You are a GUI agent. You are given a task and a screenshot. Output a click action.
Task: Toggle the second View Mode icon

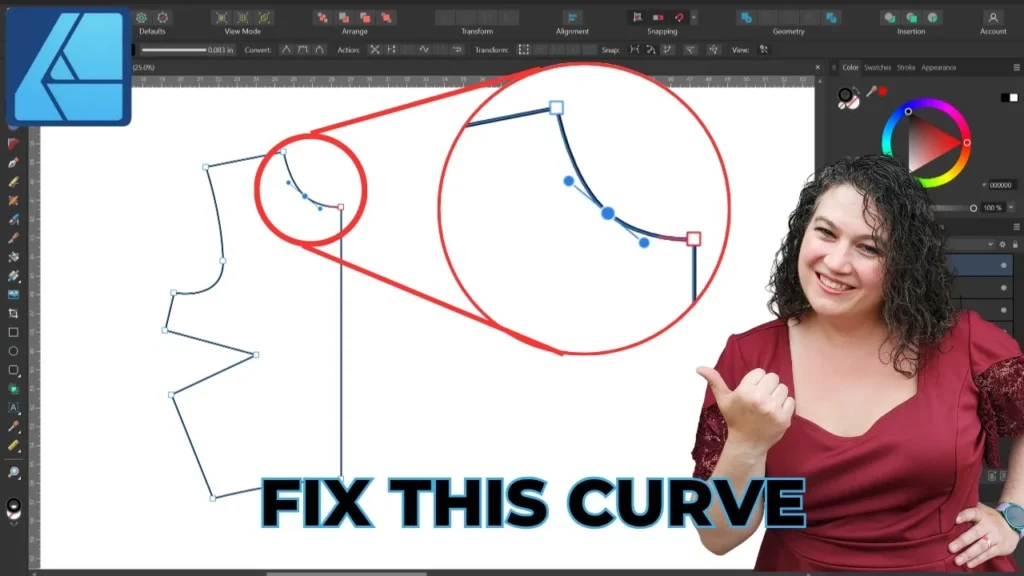click(x=243, y=18)
